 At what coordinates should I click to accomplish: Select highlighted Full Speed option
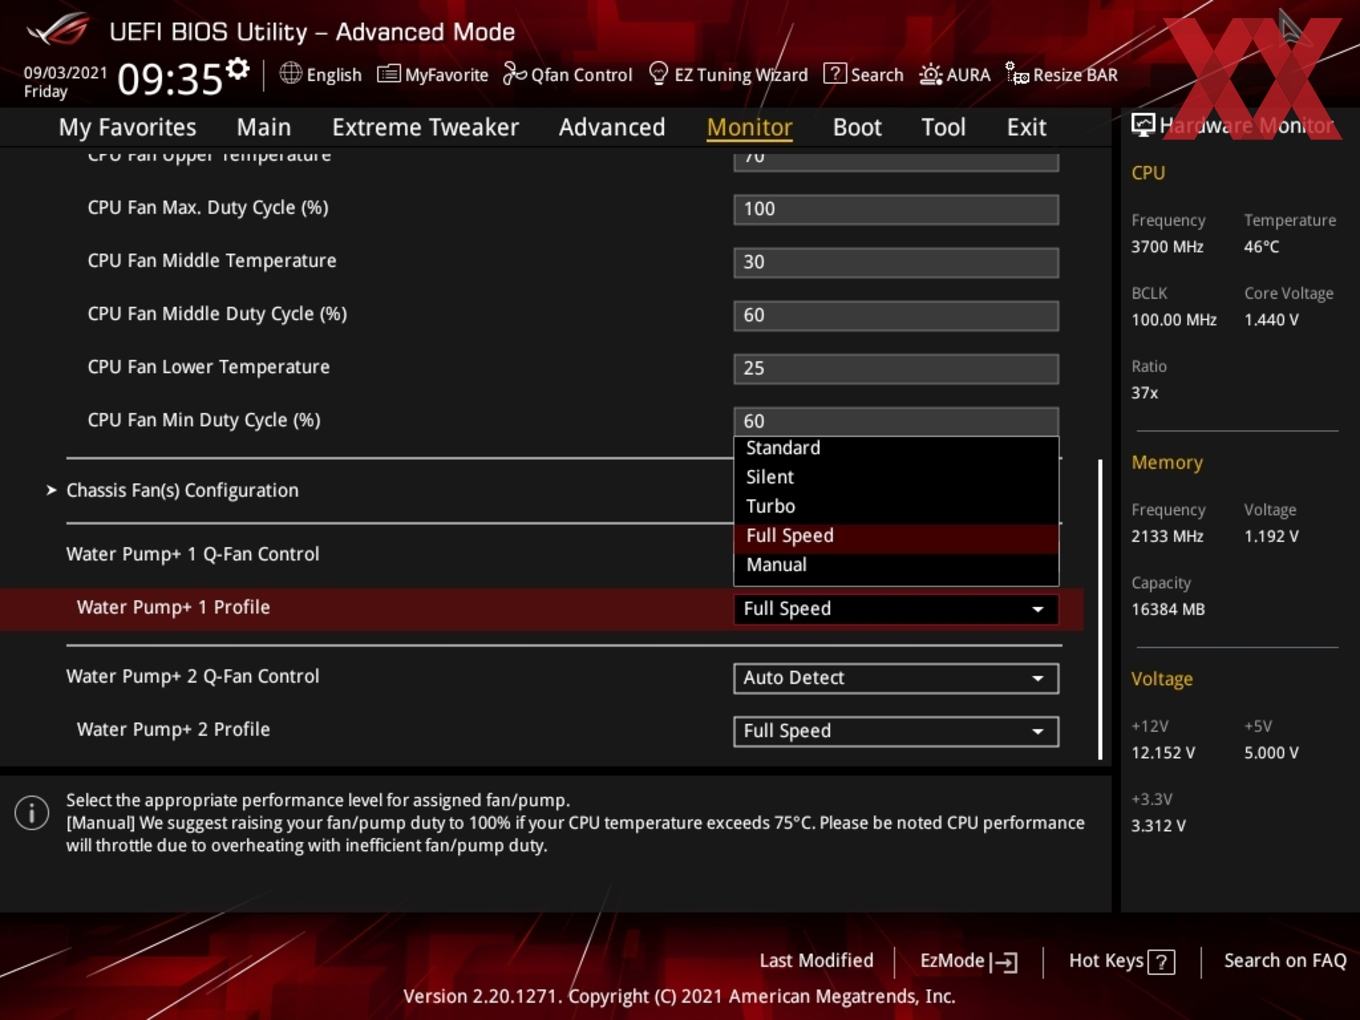click(x=896, y=535)
